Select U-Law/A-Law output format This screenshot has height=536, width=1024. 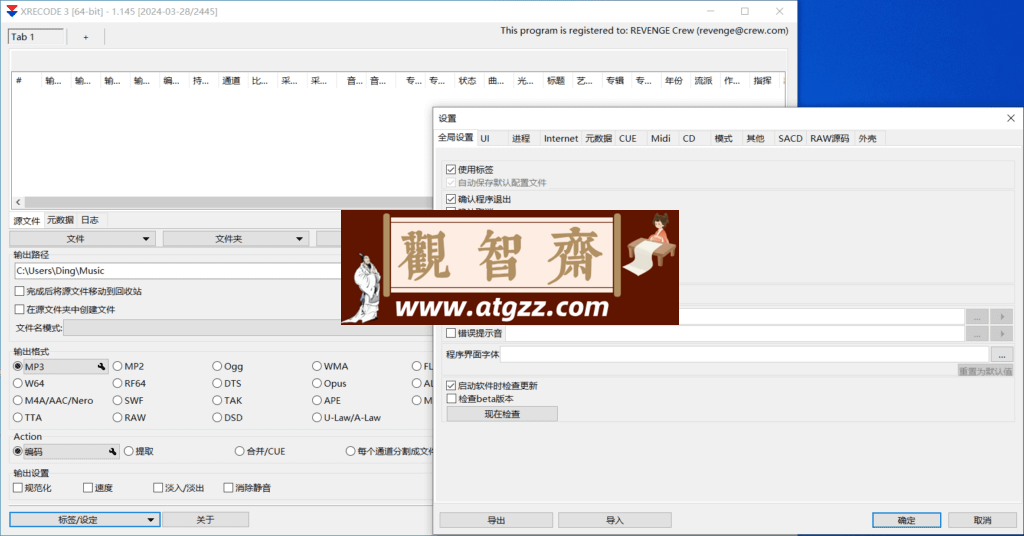317,417
